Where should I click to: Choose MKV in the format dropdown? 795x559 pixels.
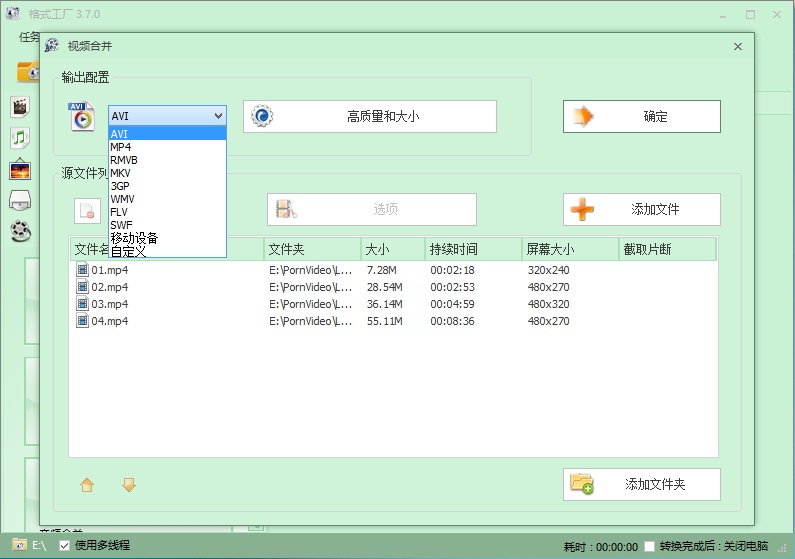click(121, 173)
